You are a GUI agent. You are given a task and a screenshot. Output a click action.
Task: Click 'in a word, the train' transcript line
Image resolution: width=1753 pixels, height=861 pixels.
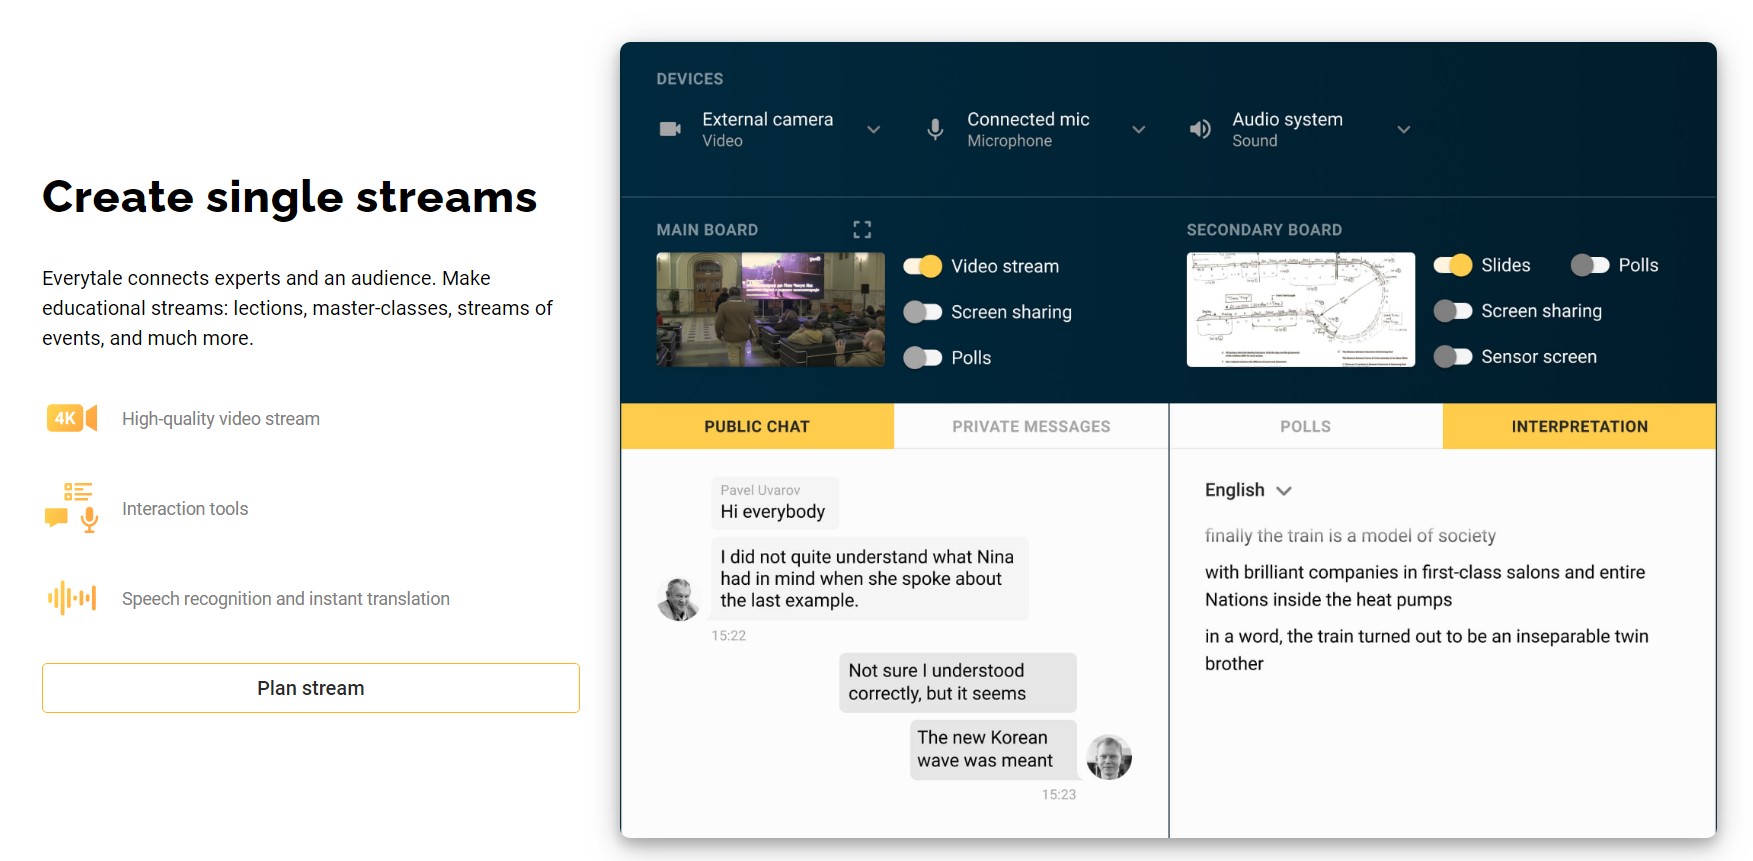1427,650
